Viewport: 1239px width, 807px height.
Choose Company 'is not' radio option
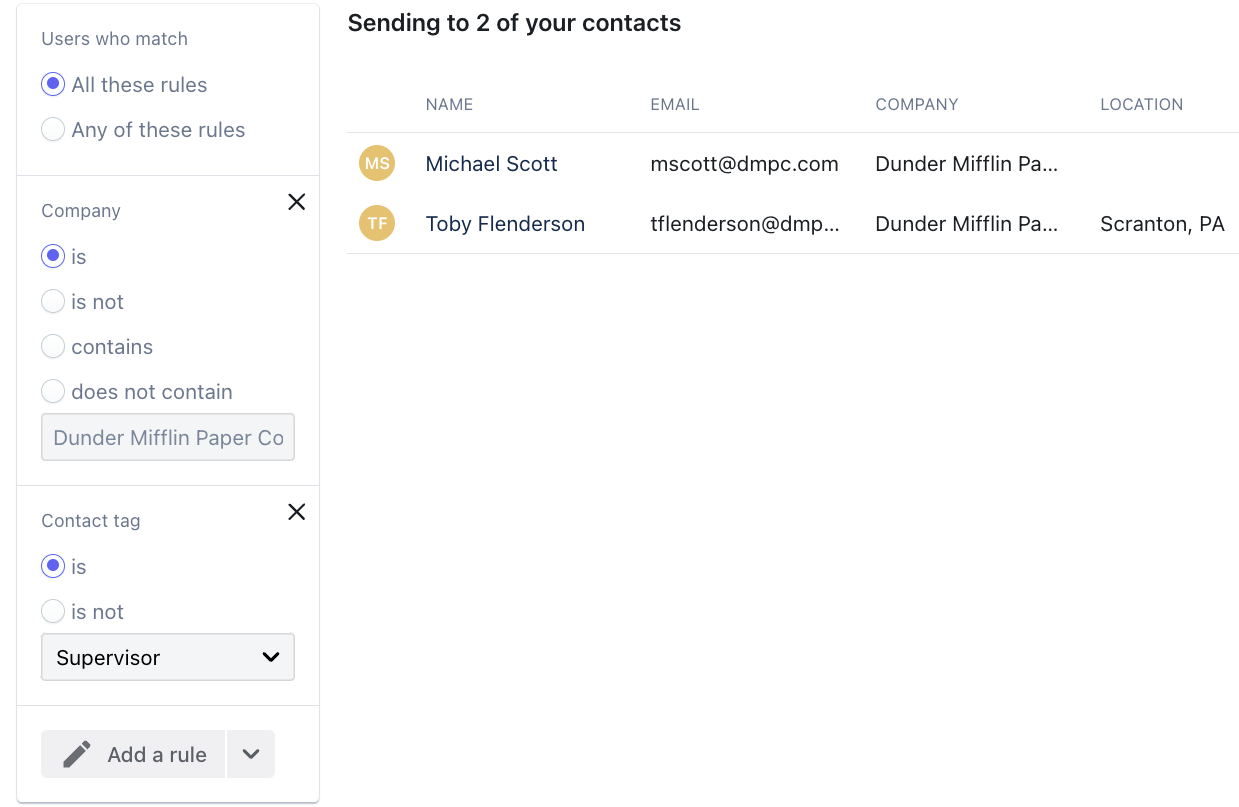pos(53,302)
